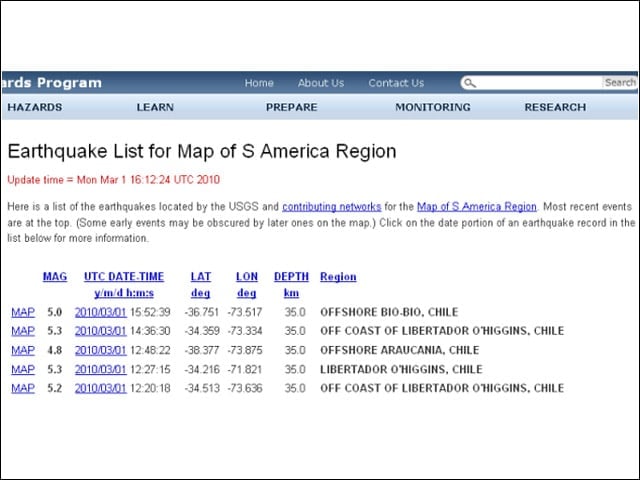Follow the Map of S America Region link

[x=477, y=207]
